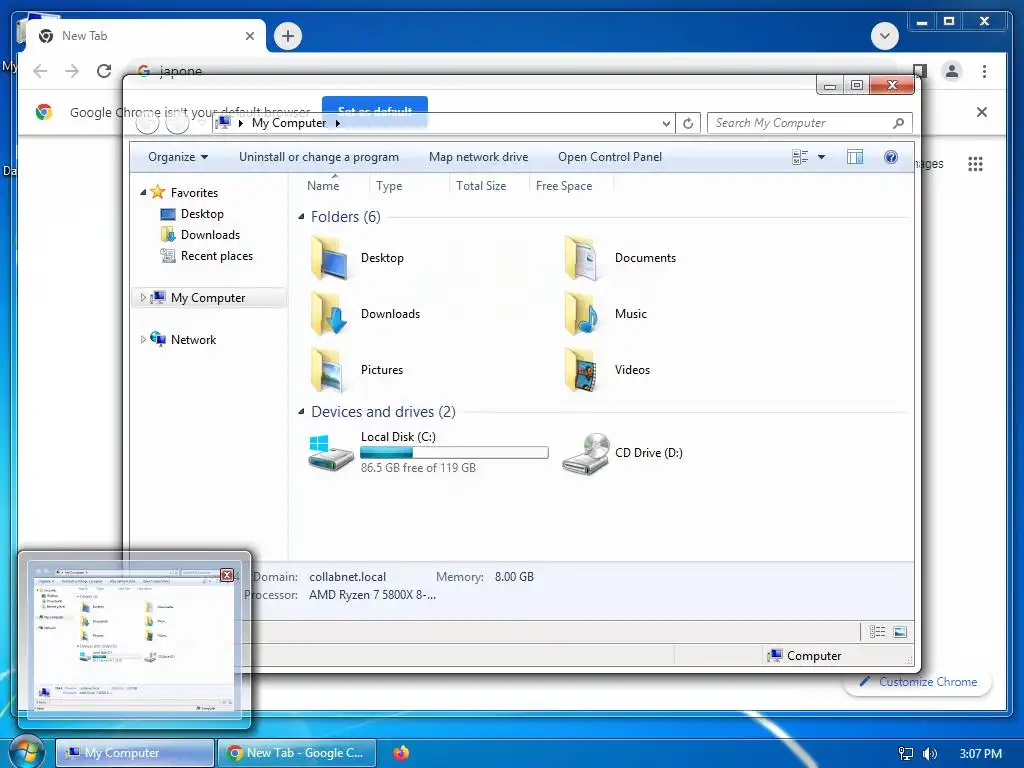Open the Organize dropdown menu
The height and width of the screenshot is (768, 1024).
tap(178, 157)
